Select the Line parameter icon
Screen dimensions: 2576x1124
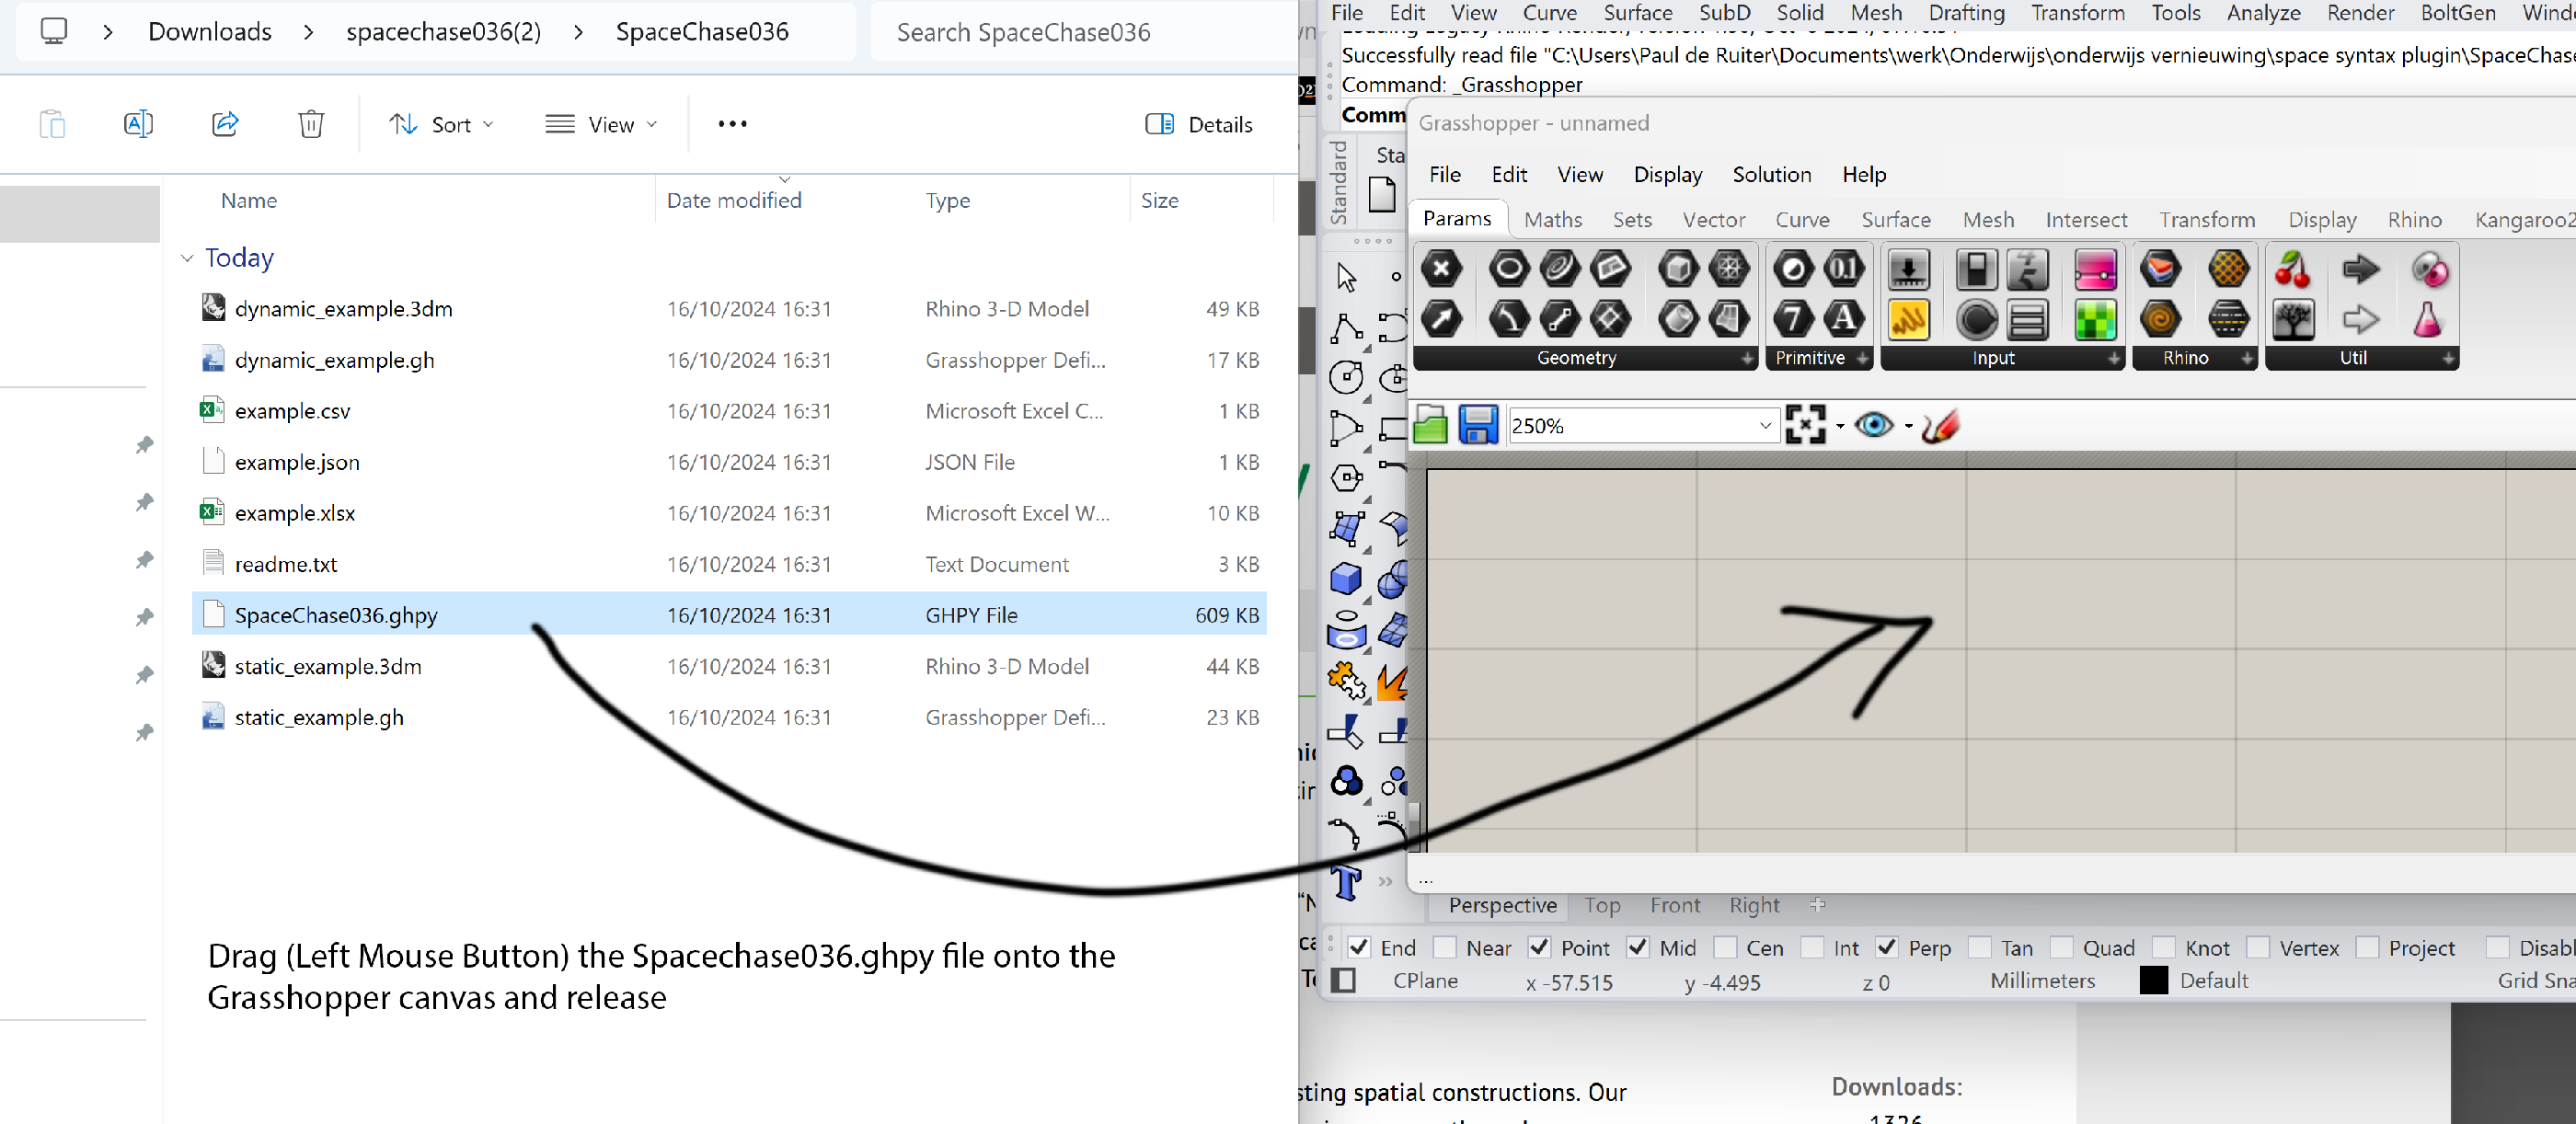1560,319
